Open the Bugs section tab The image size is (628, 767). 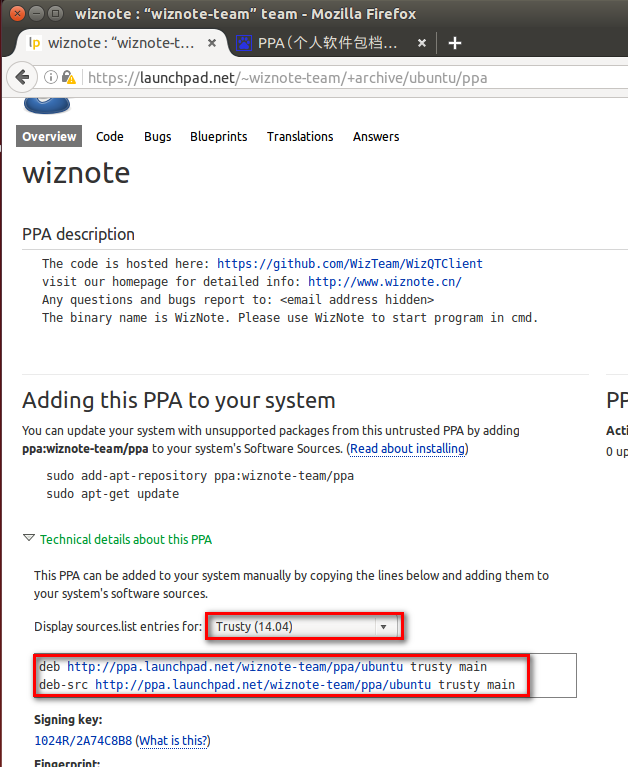[x=157, y=136]
